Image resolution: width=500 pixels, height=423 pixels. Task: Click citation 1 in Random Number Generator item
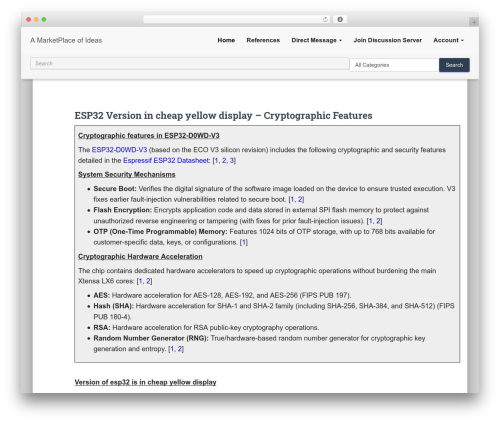pyautogui.click(x=172, y=349)
